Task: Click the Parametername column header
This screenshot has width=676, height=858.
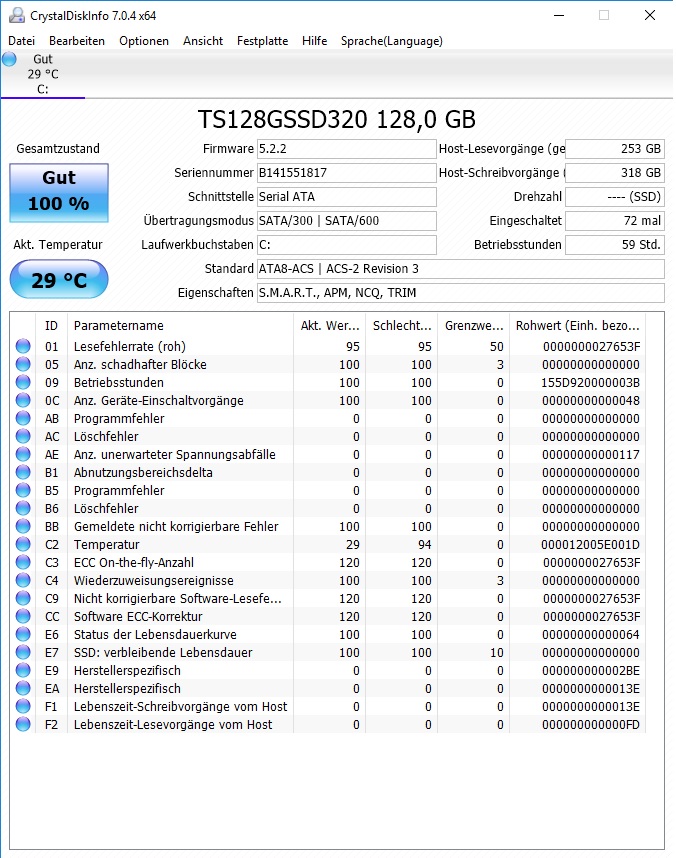Action: pos(180,326)
